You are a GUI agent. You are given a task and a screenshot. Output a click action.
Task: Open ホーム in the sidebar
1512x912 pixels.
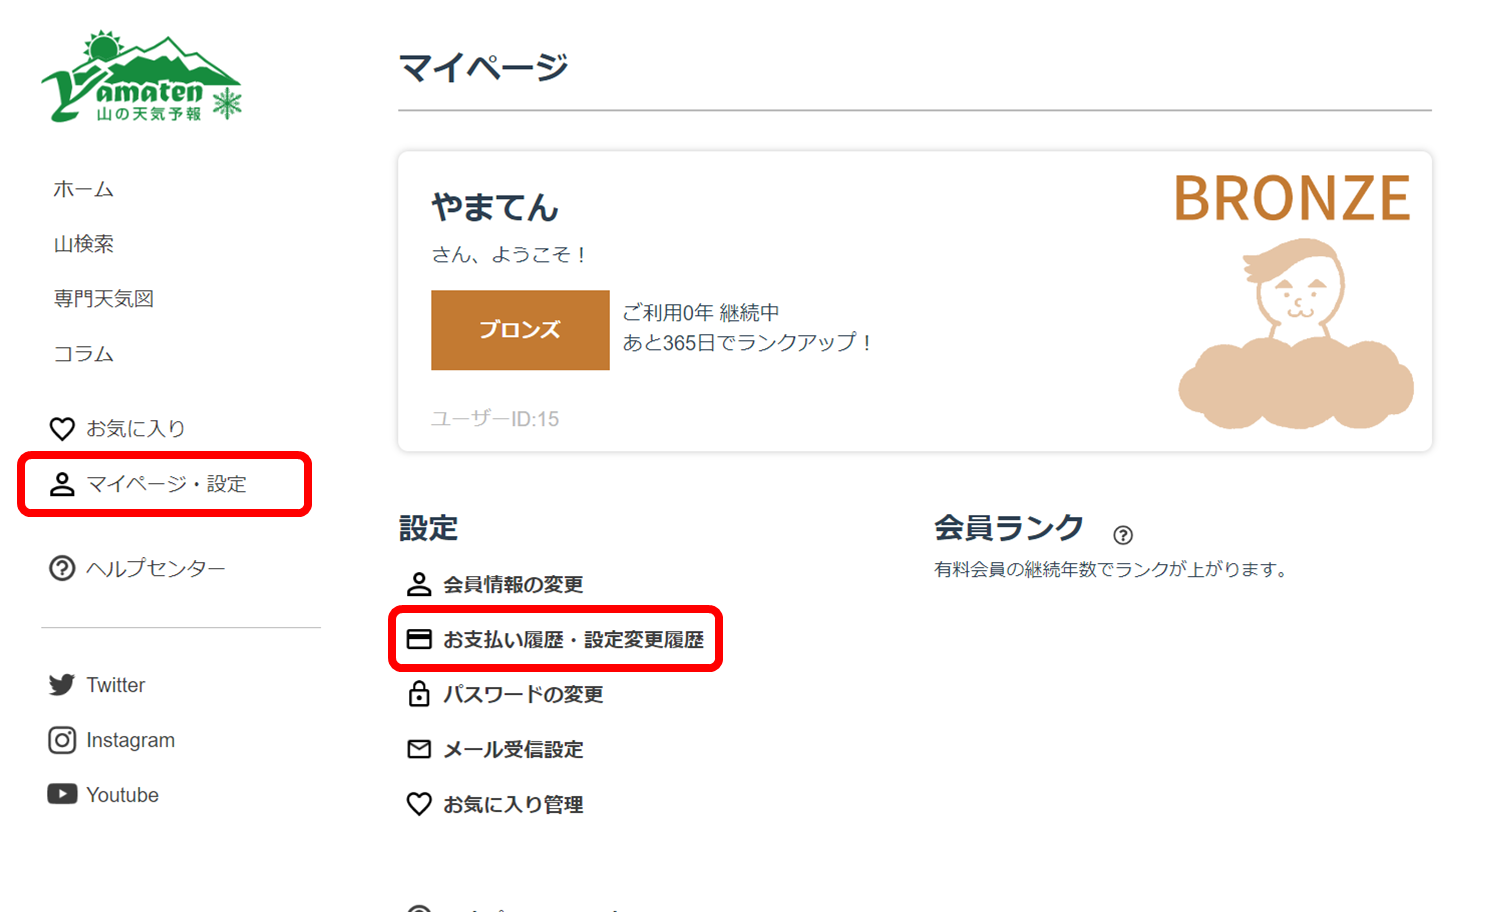point(83,189)
